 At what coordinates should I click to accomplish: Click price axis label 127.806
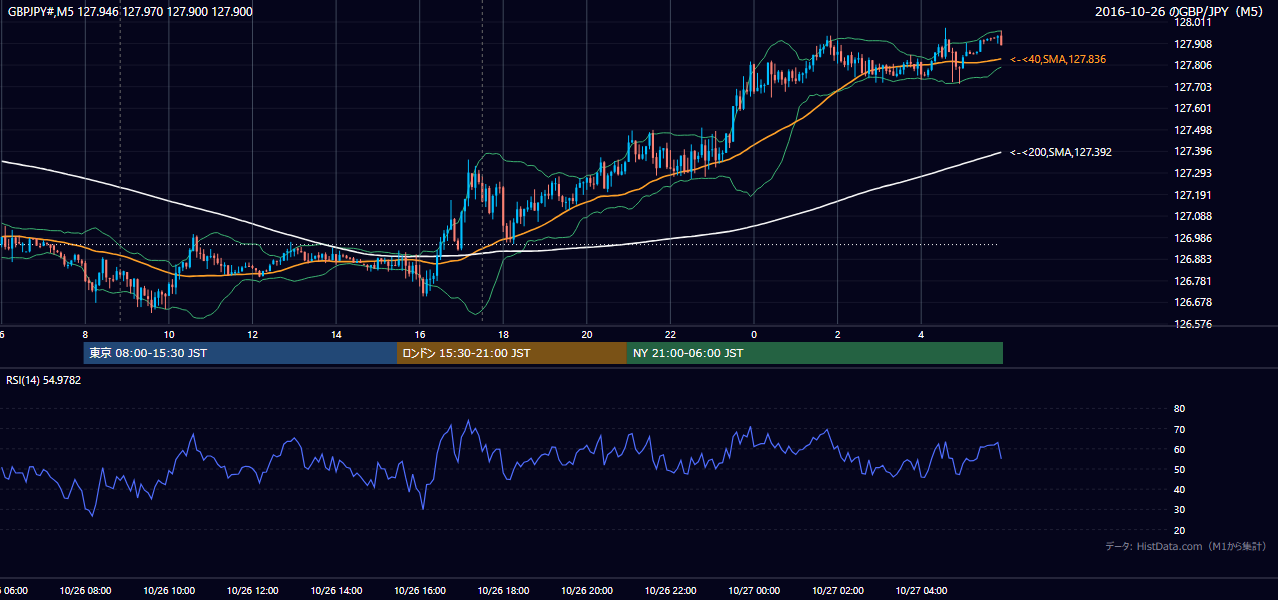[x=1194, y=65]
